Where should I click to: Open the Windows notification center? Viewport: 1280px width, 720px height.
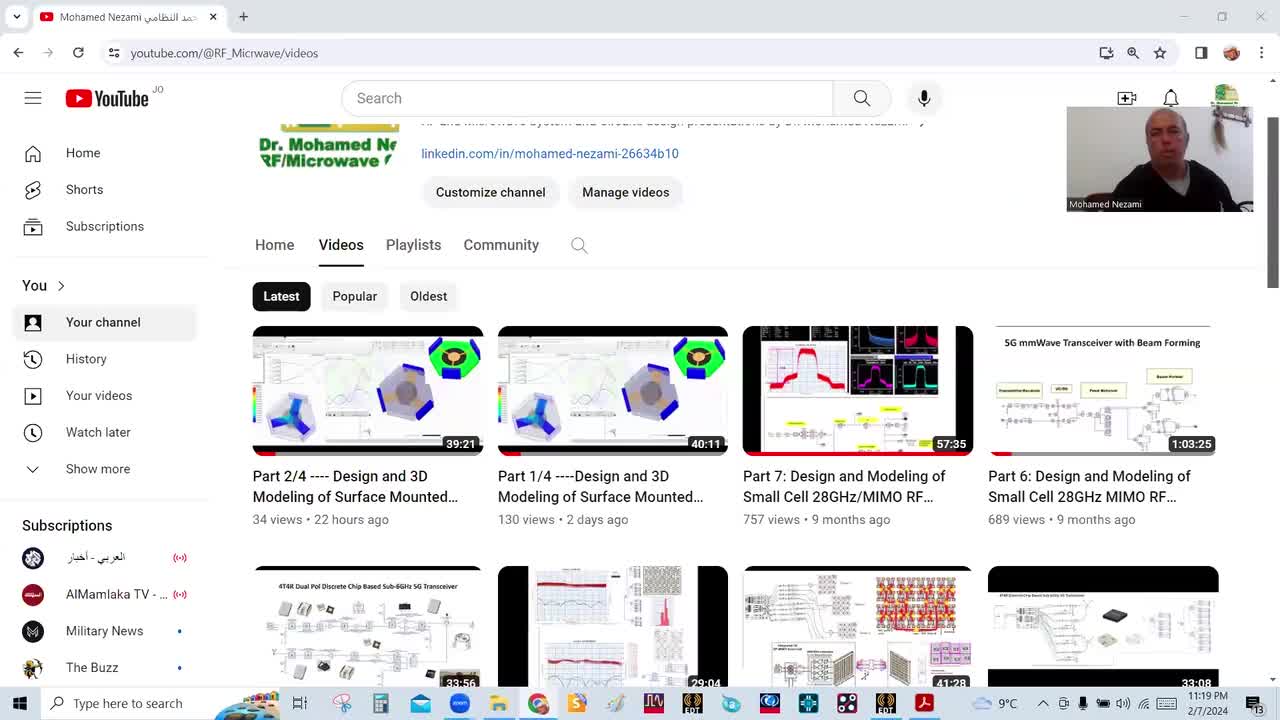click(x=1254, y=703)
